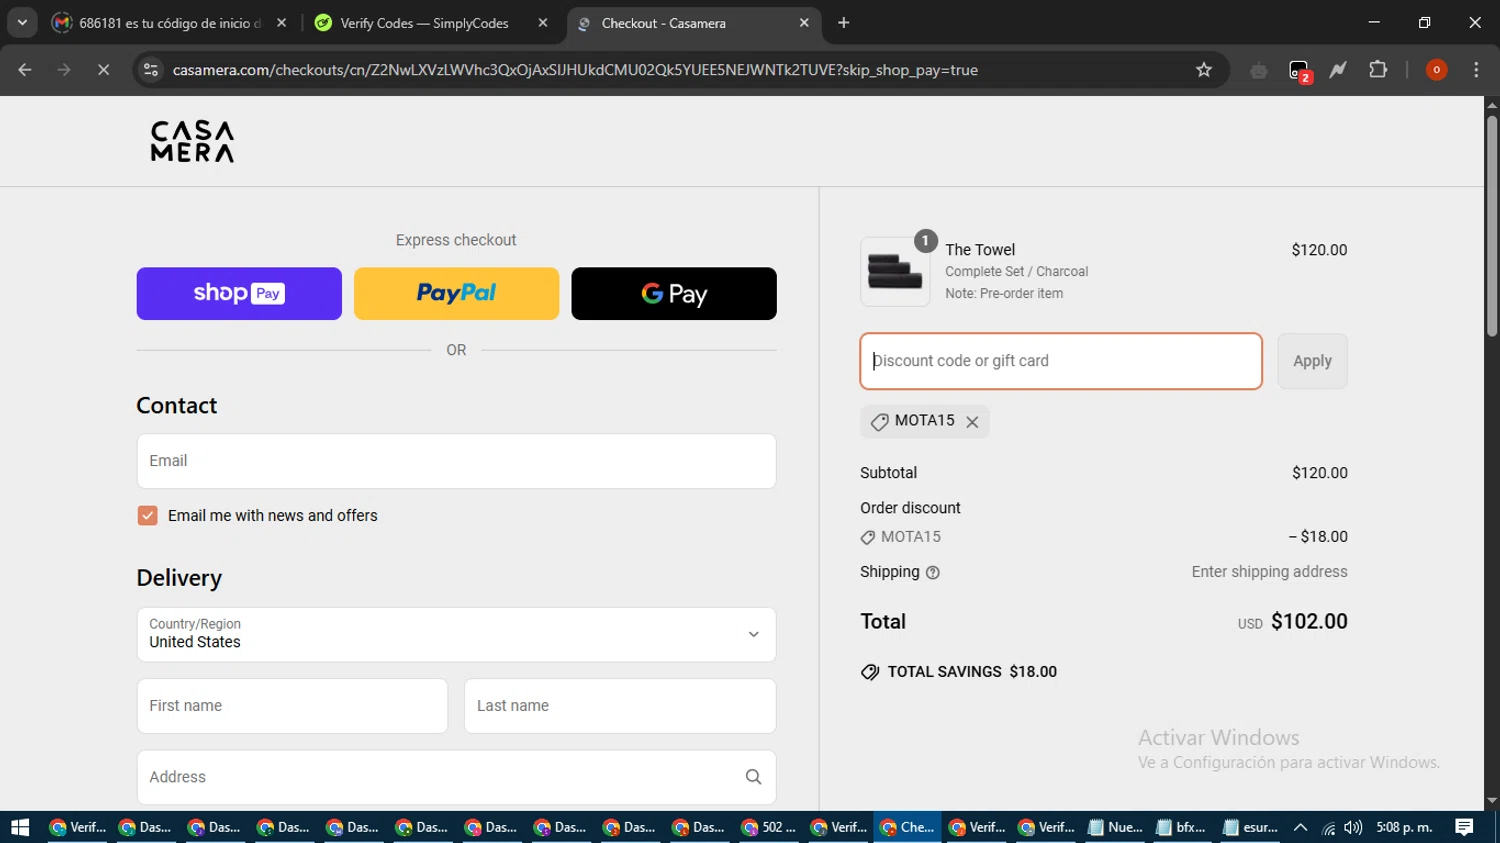Switch to the Gmail 686181 code tab
Viewport: 1500px width, 843px height.
click(170, 23)
